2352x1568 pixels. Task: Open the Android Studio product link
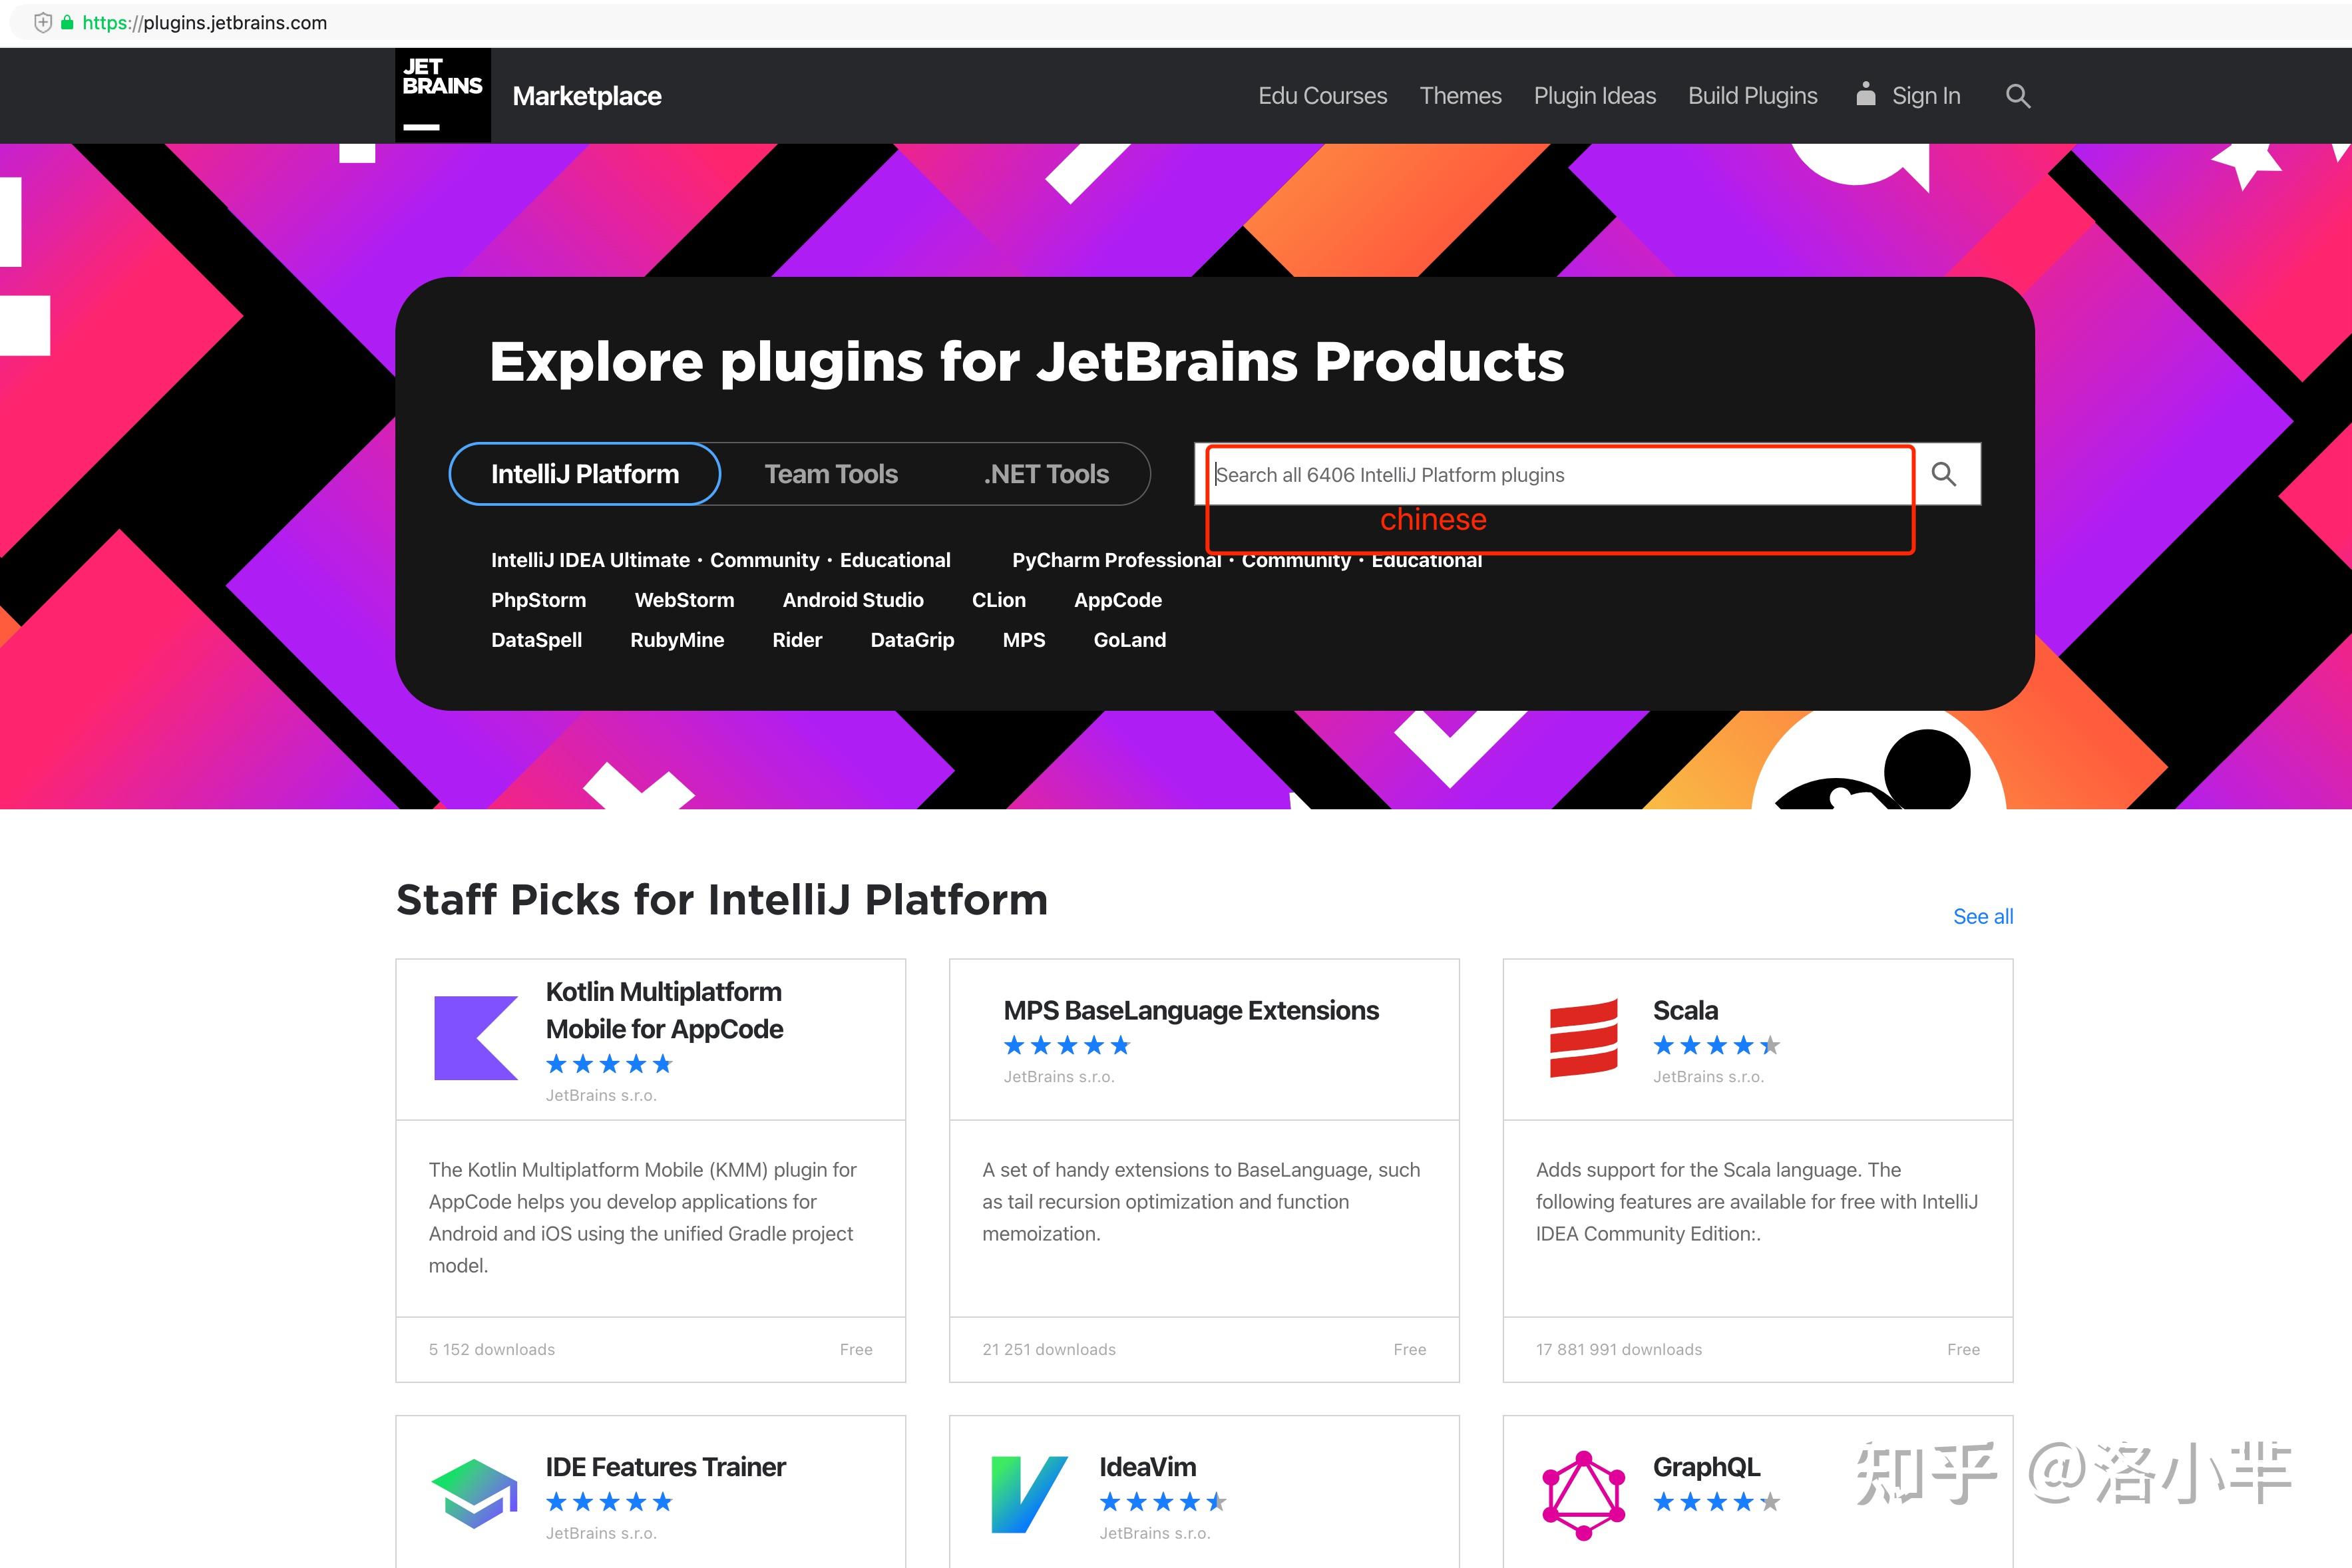(852, 600)
